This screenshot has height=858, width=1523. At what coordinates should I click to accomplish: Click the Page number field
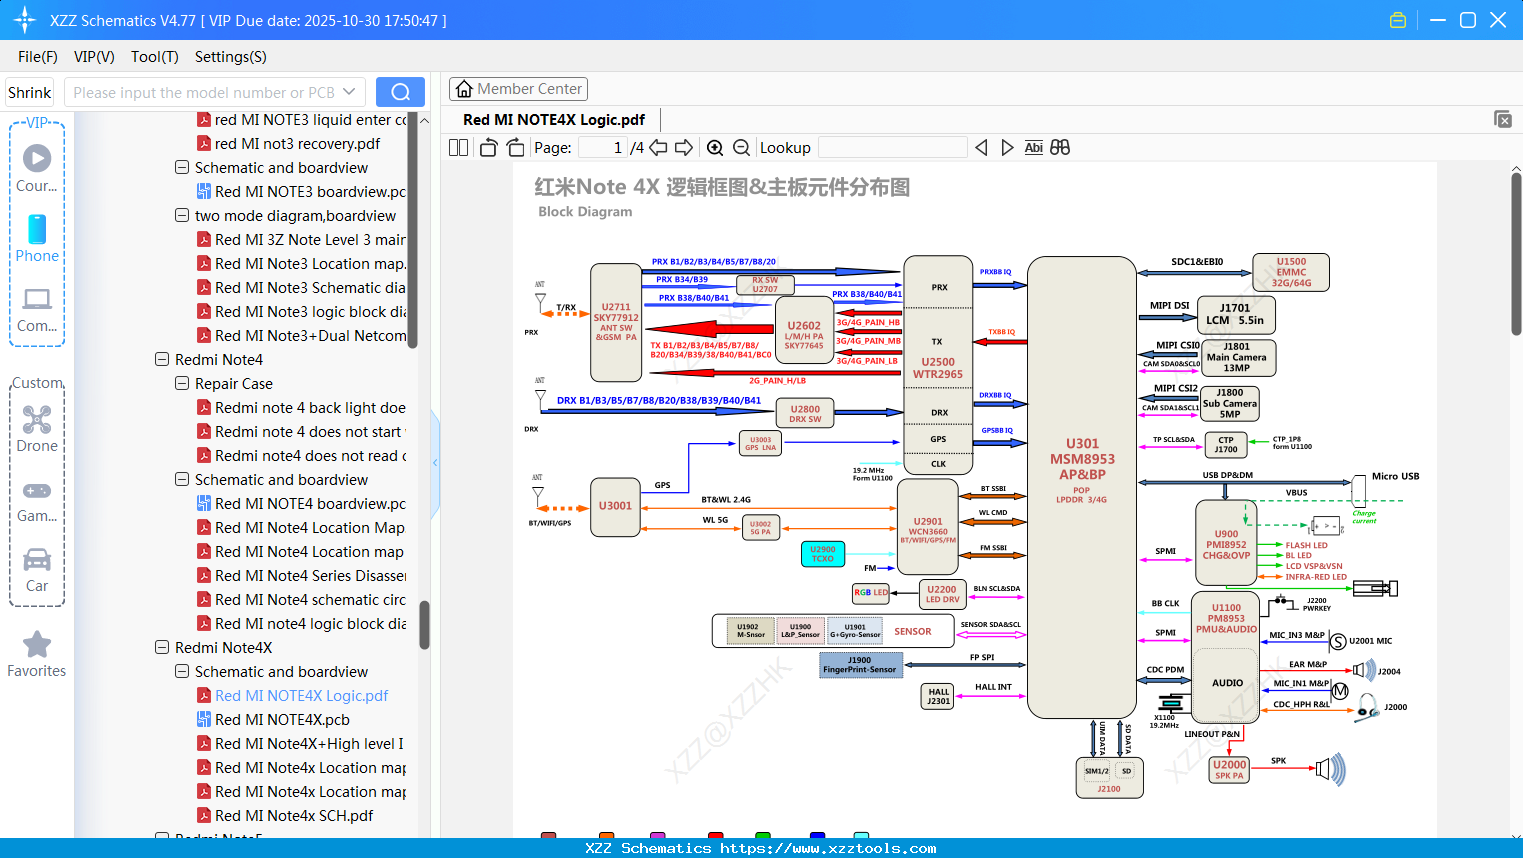pyautogui.click(x=602, y=148)
